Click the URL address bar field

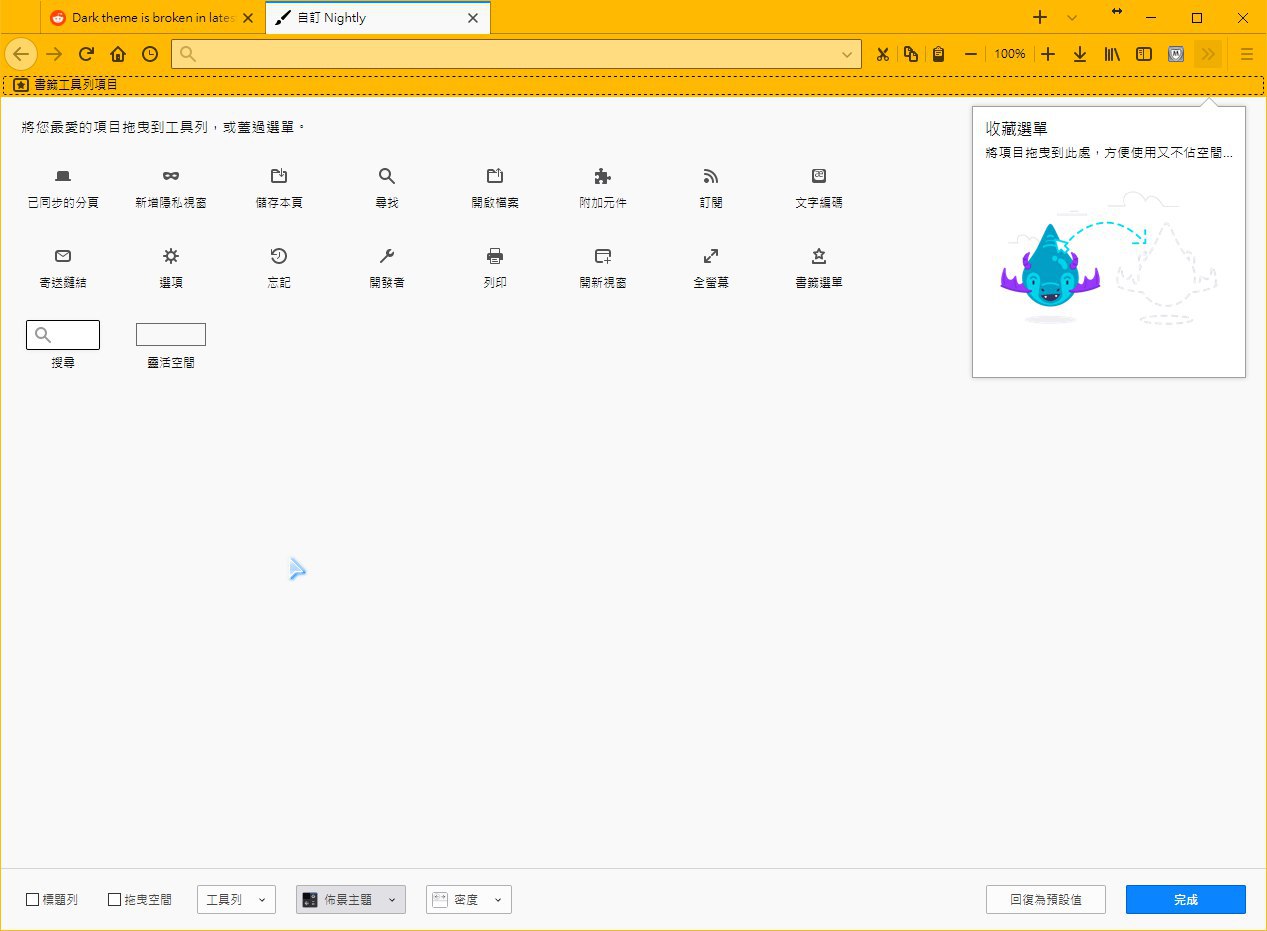(x=515, y=54)
